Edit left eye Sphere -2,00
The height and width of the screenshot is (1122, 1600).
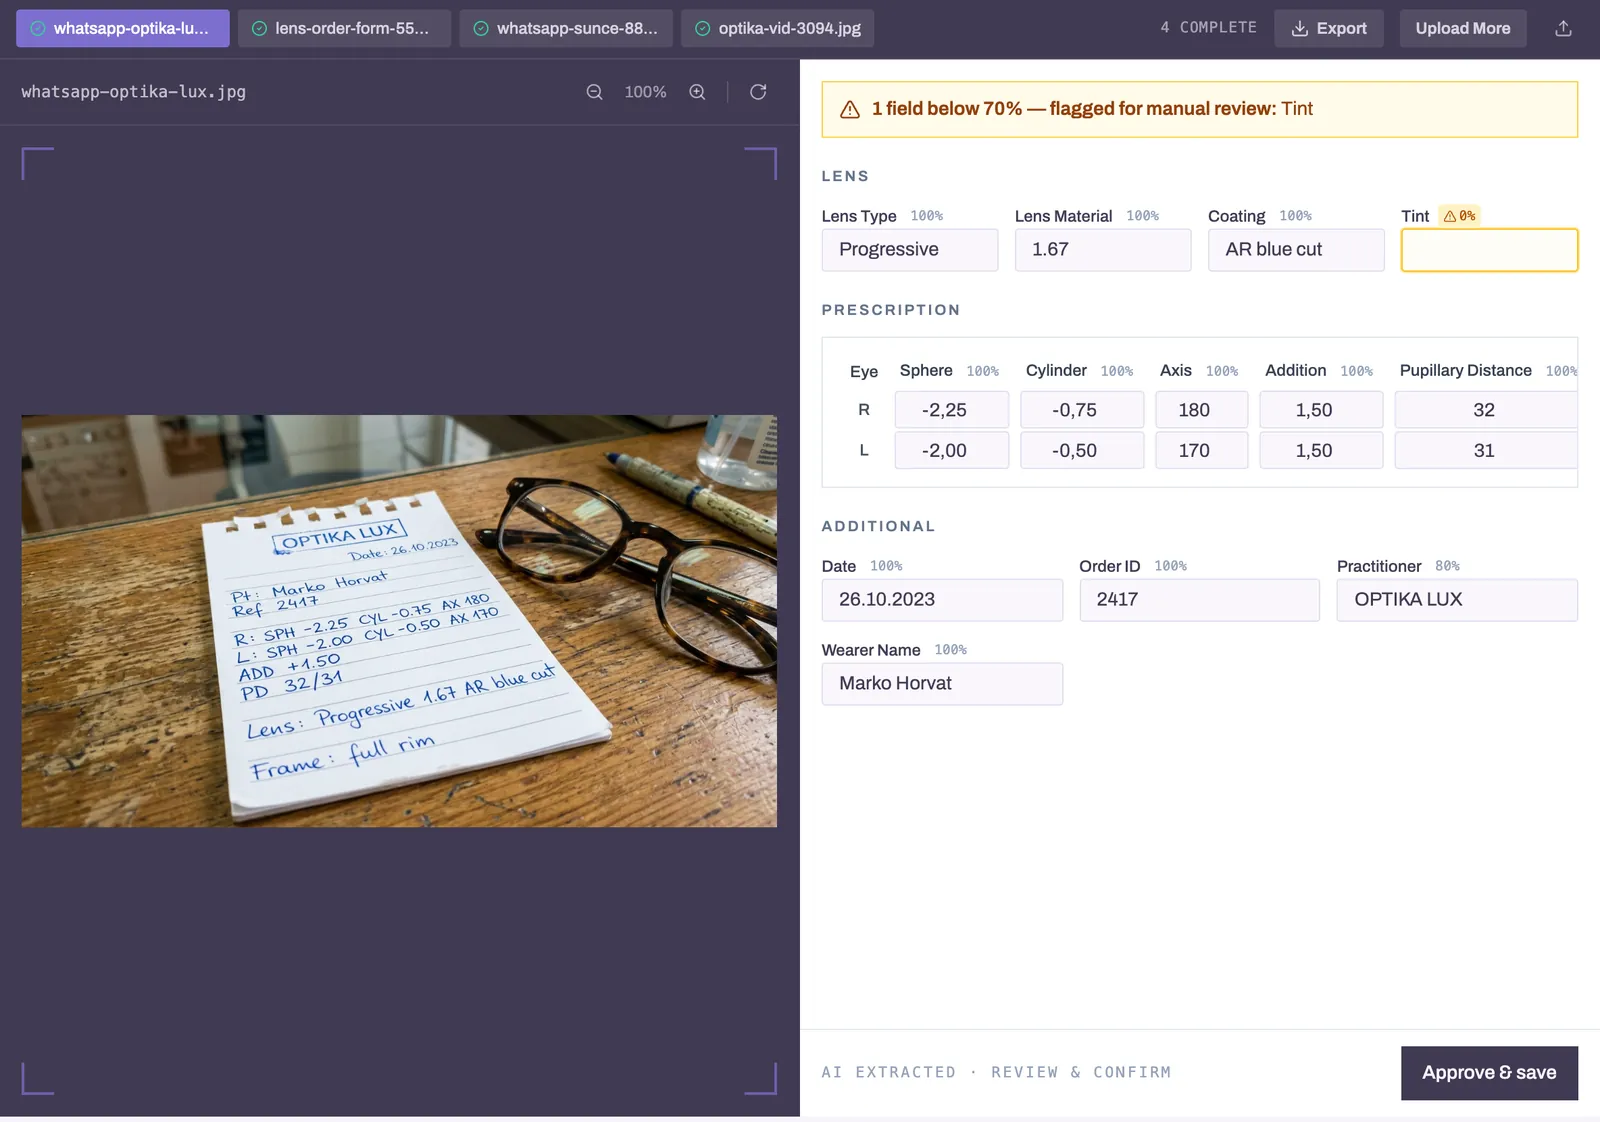point(951,451)
